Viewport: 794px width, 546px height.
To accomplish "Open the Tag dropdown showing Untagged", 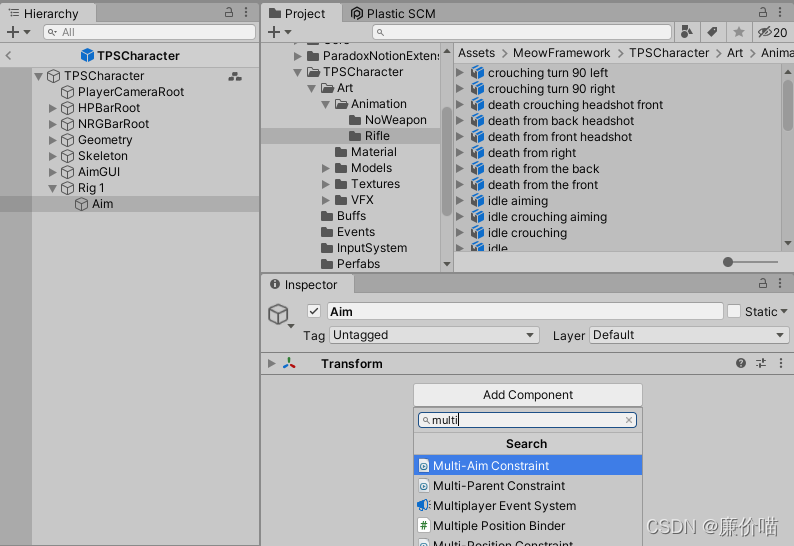I will point(434,335).
